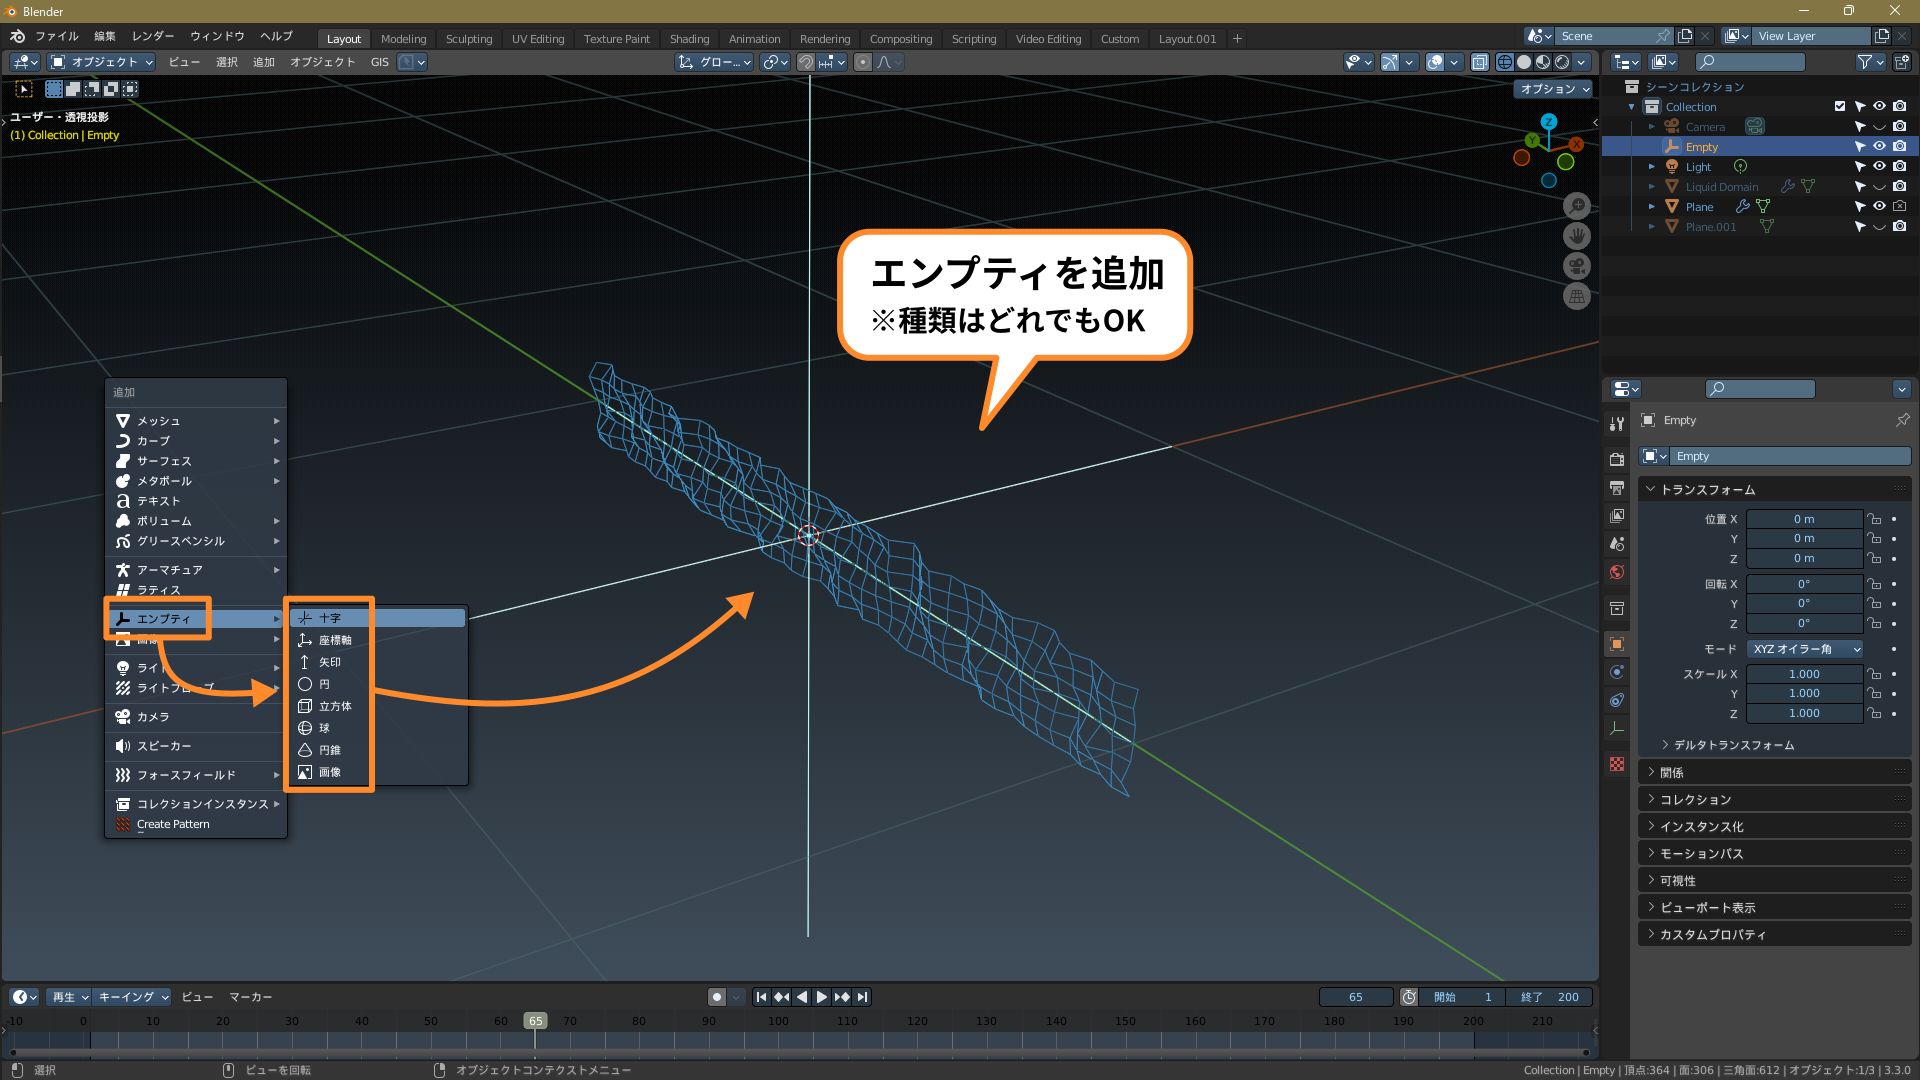Viewport: 1920px width, 1080px height.
Task: Hide the Light object in viewport
Action: click(x=1879, y=167)
